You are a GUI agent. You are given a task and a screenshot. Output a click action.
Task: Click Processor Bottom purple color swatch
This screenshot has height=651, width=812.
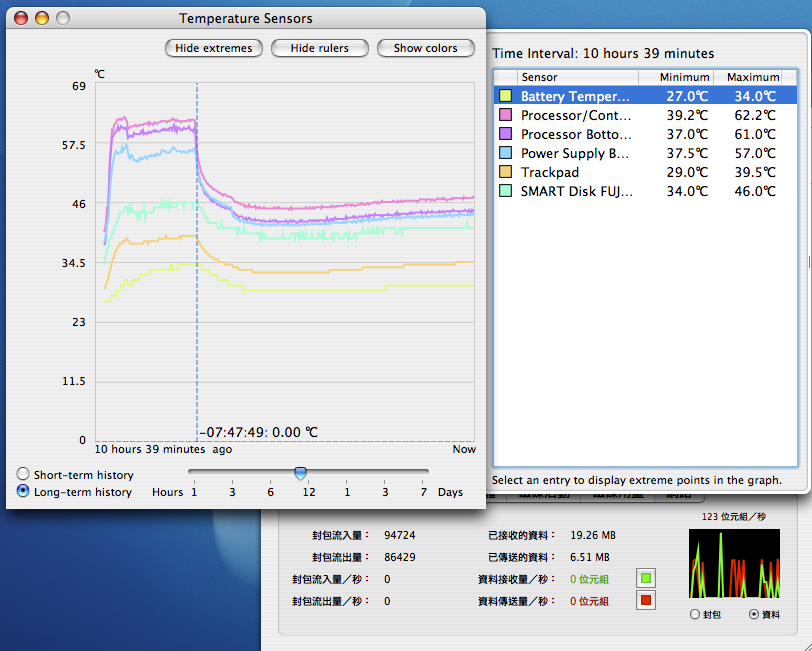505,134
